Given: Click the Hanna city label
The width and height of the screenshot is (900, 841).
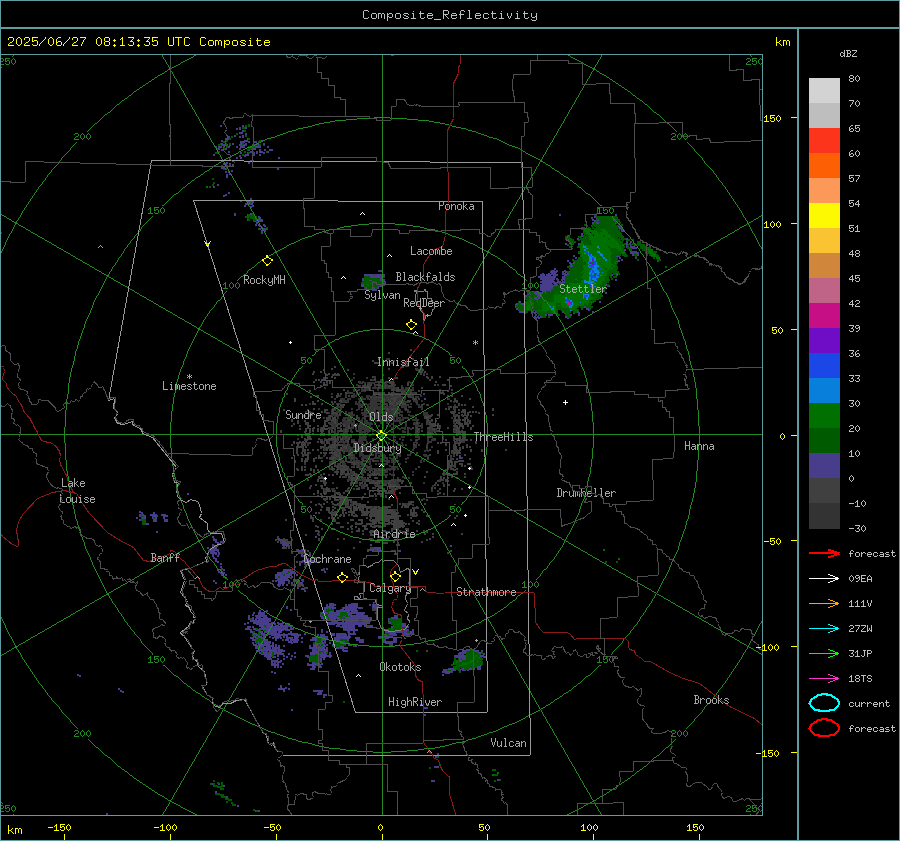Looking at the screenshot, I should (699, 446).
